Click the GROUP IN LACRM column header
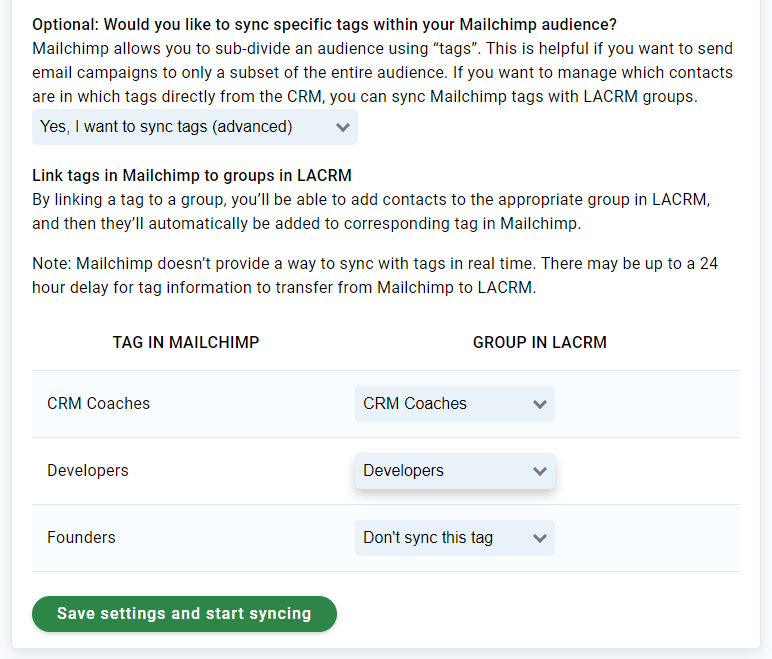This screenshot has height=659, width=772. pos(540,342)
